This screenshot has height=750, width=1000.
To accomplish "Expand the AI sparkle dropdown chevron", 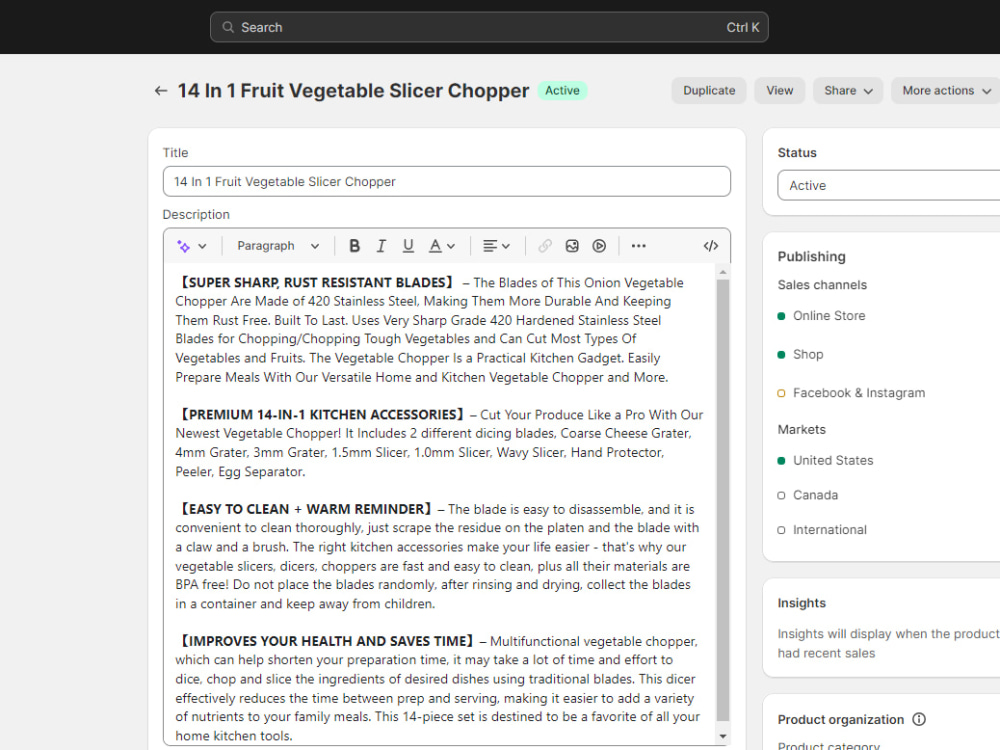I will (202, 246).
